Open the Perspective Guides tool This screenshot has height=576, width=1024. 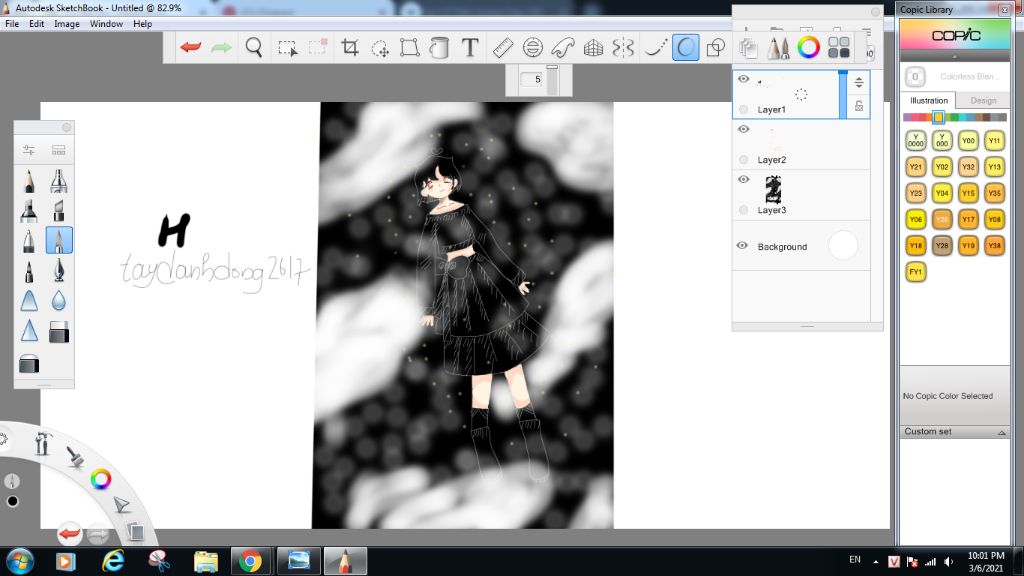[593, 48]
